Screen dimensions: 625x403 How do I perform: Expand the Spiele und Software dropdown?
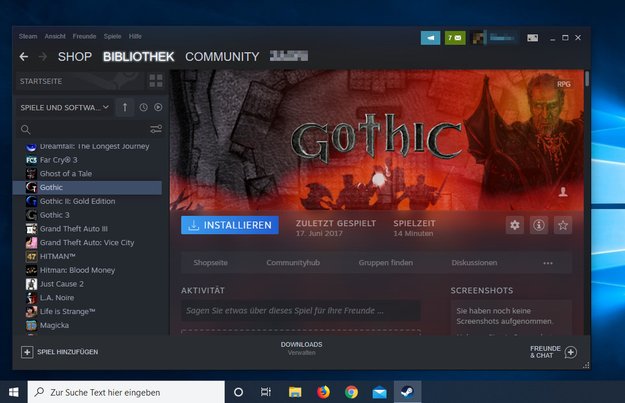coord(65,108)
